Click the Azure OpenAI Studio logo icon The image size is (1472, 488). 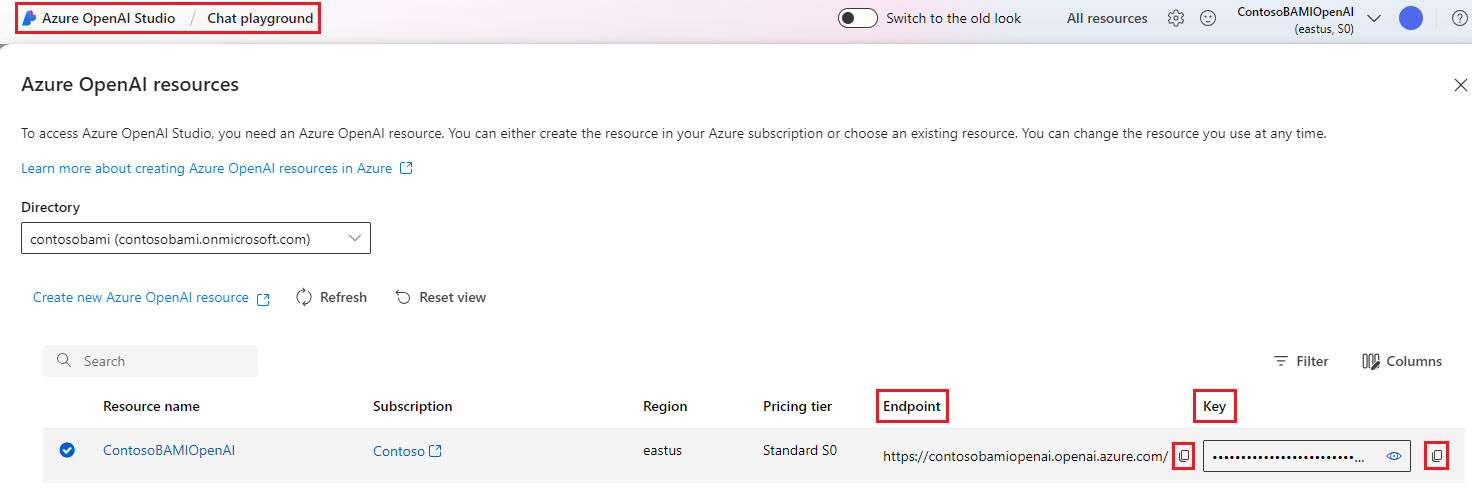29,18
